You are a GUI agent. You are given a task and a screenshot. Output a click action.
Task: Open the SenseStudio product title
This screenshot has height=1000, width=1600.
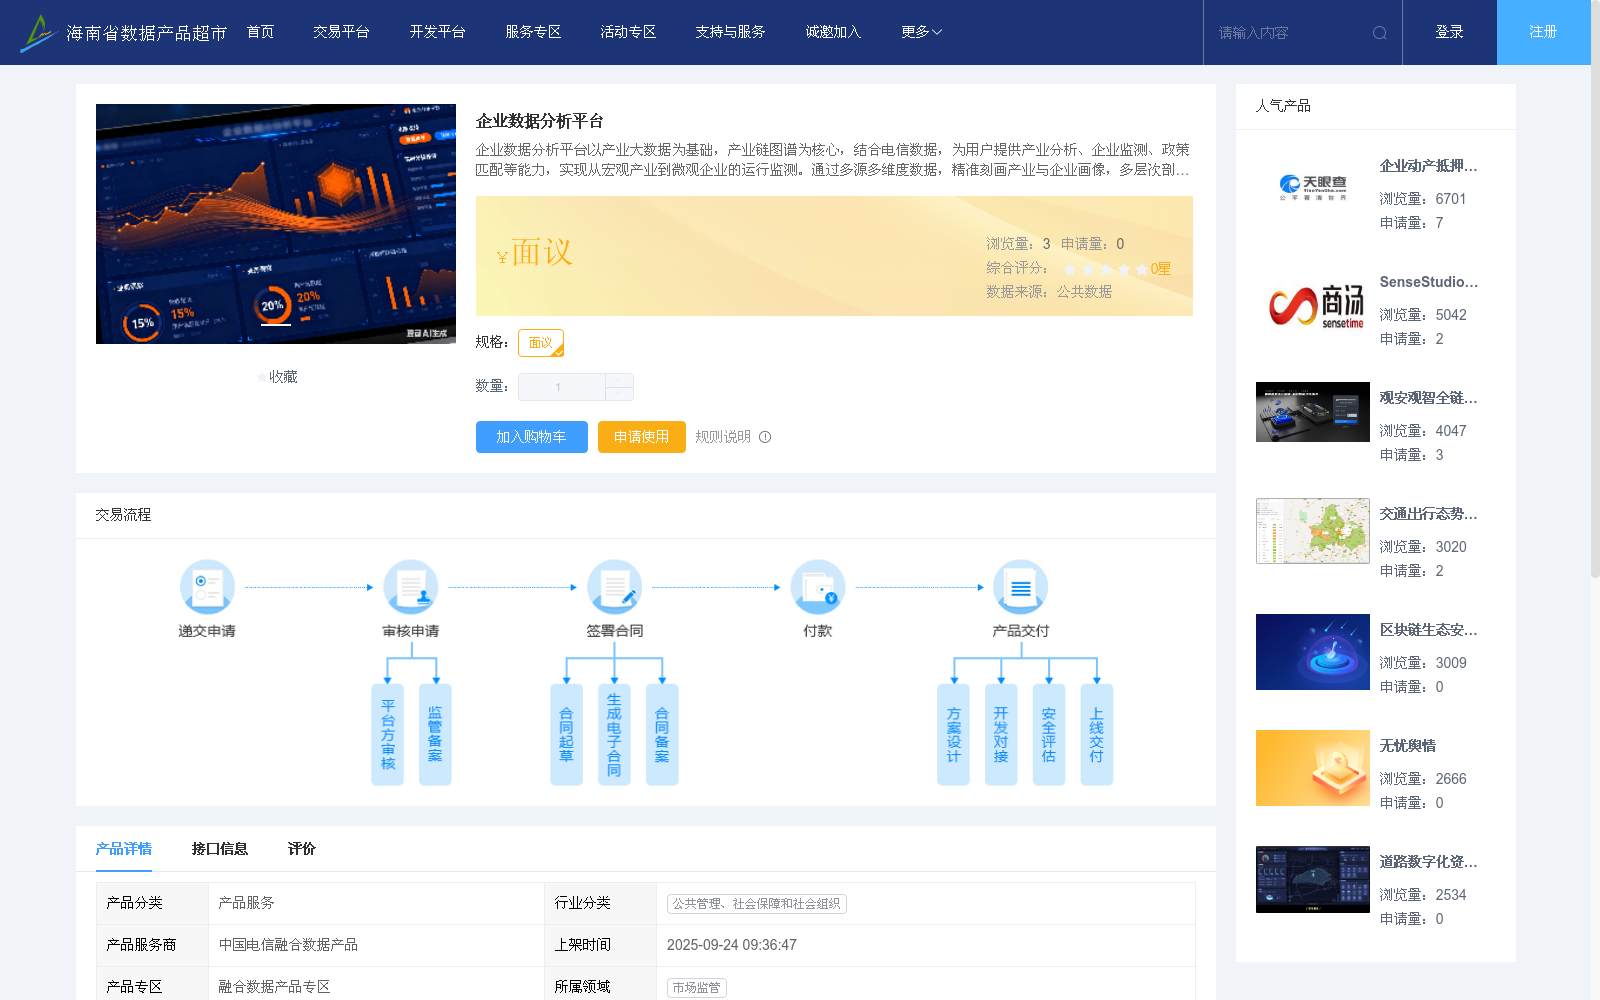click(x=1429, y=282)
